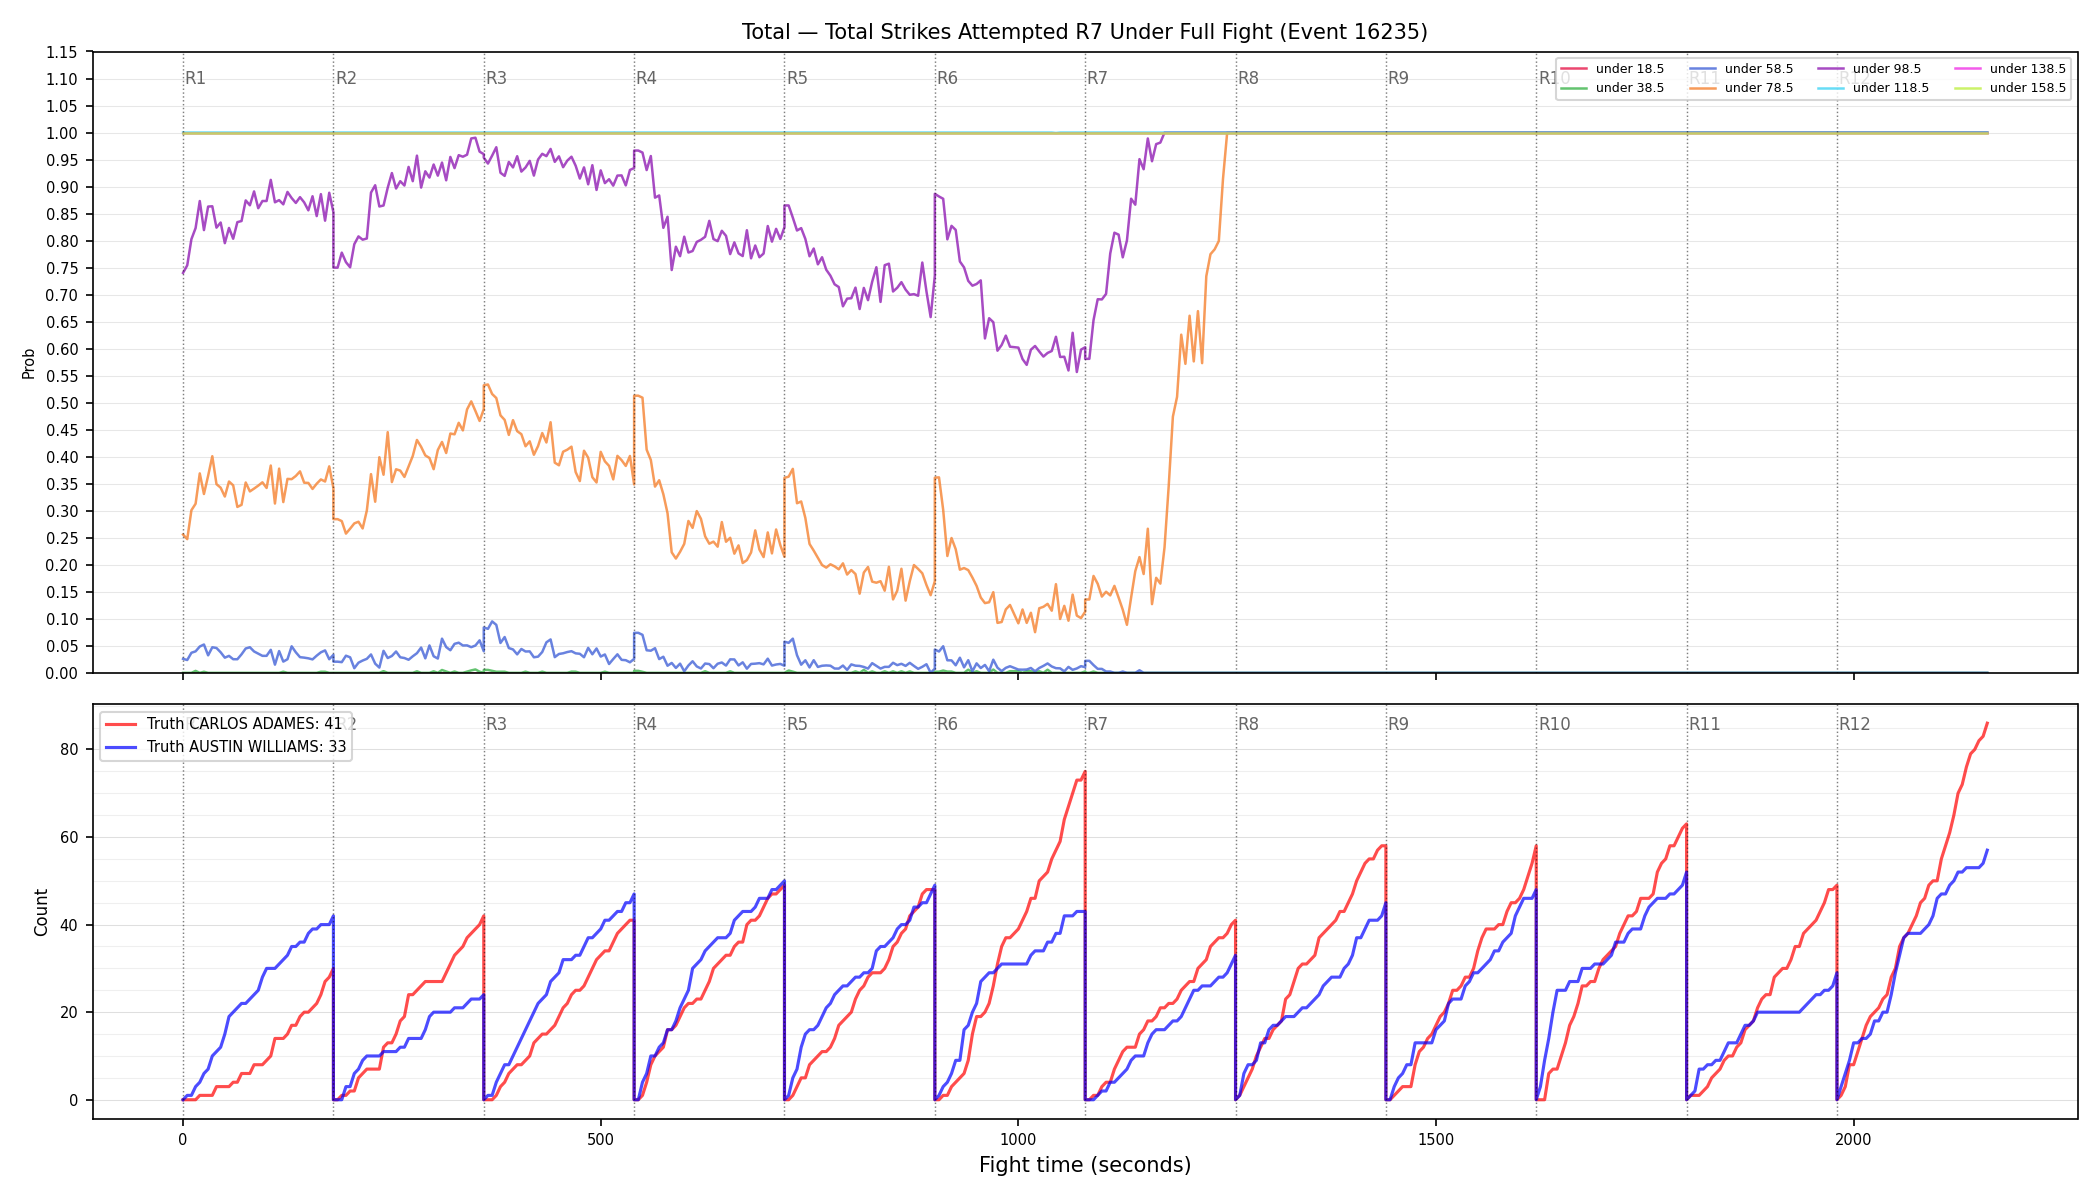
Task: Click the R7 round label in Count chart
Action: pos(1097,724)
